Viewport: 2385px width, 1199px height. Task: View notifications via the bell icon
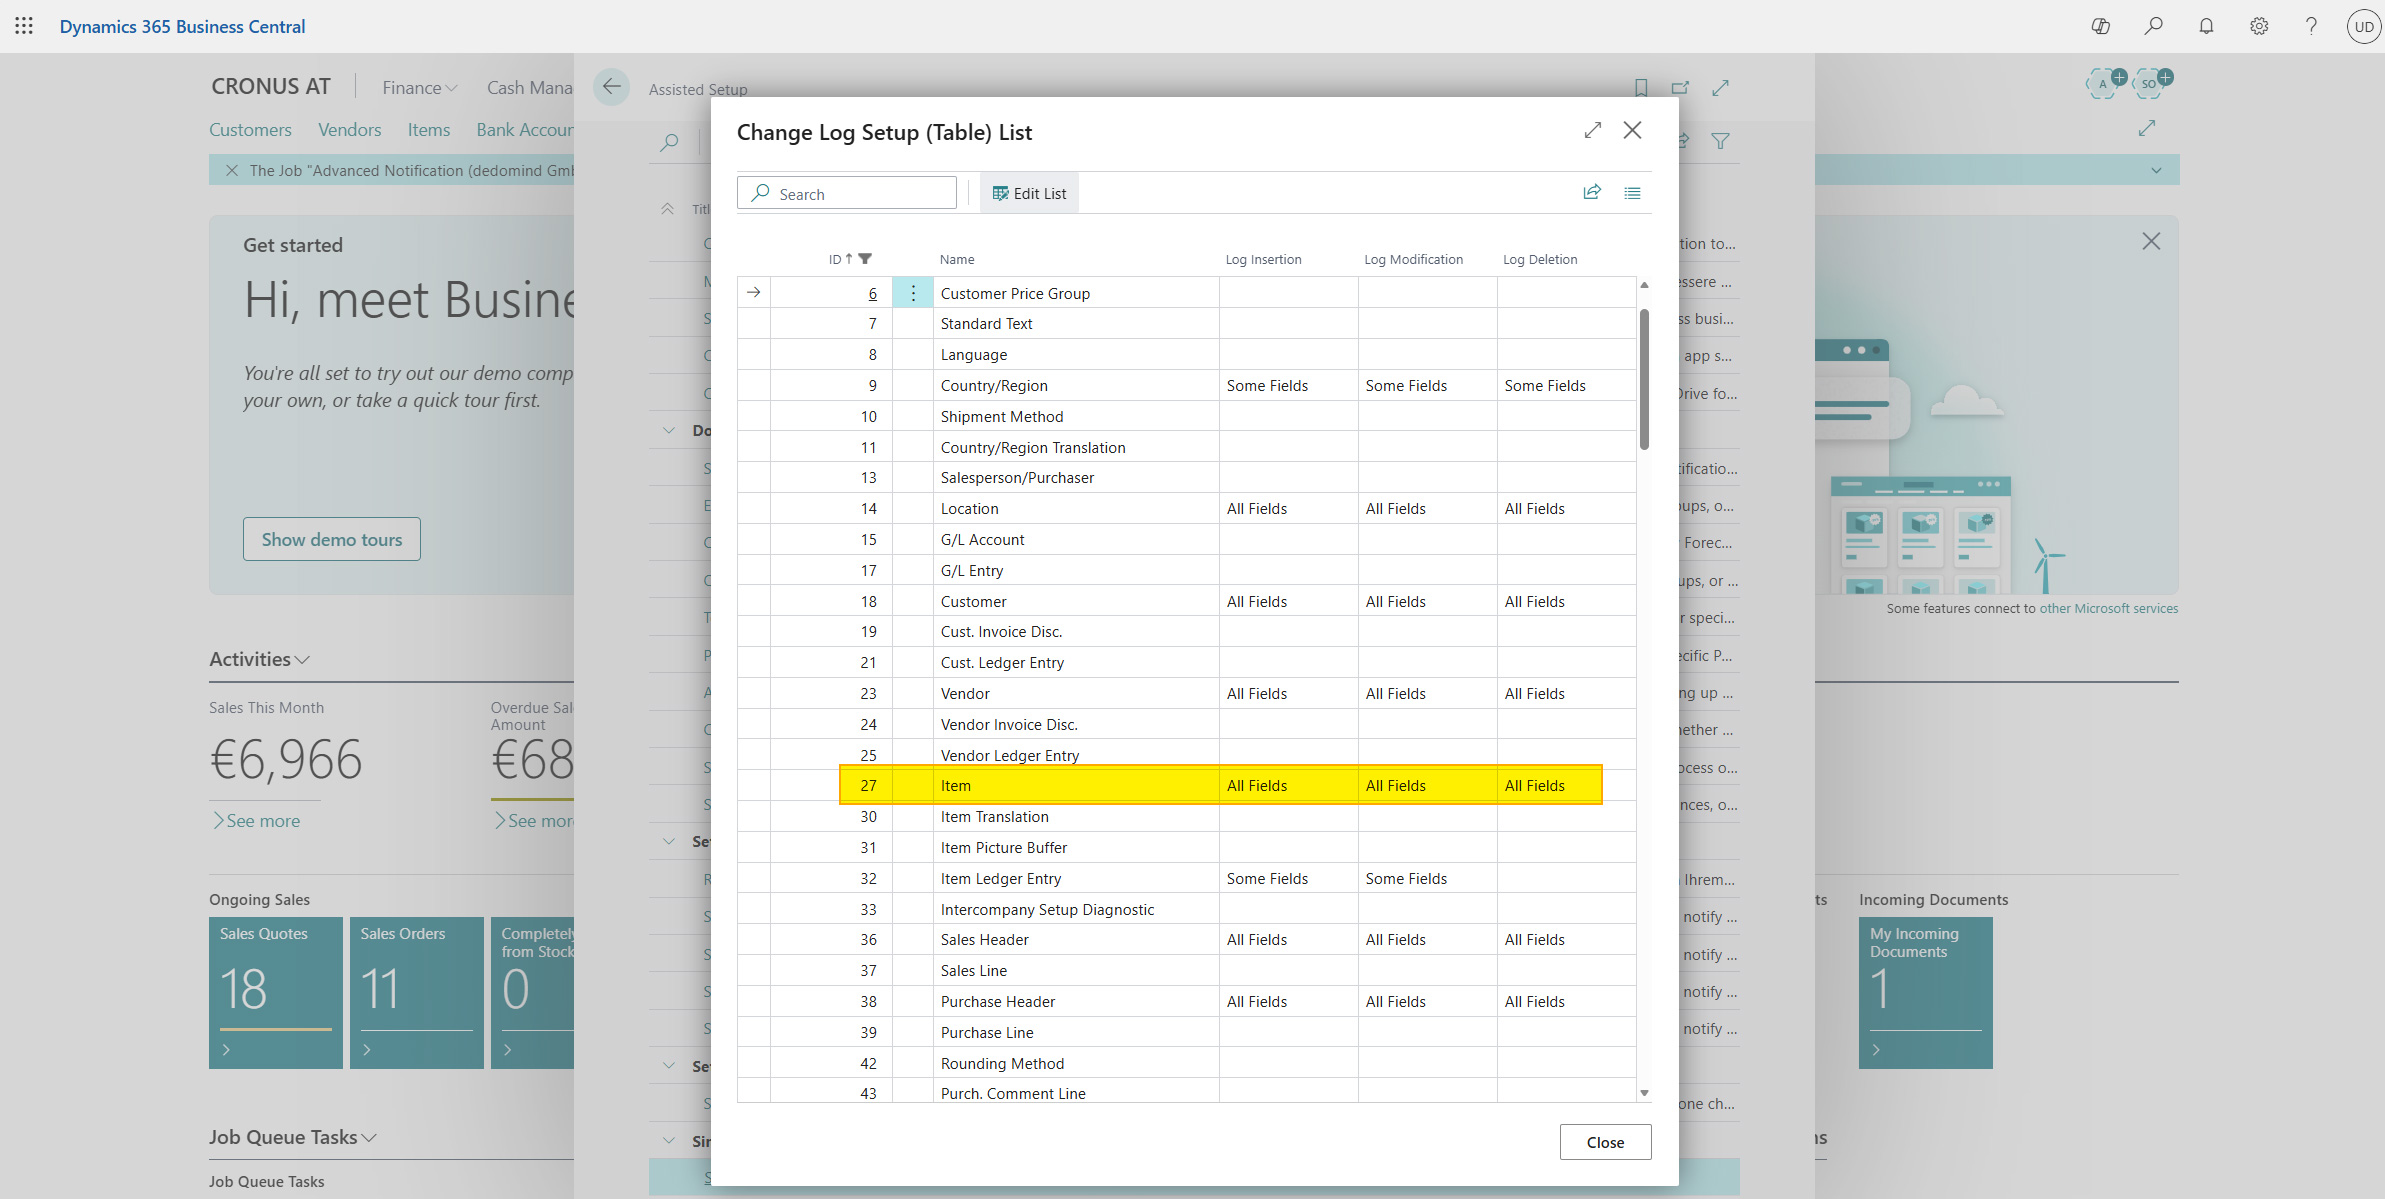click(2206, 26)
